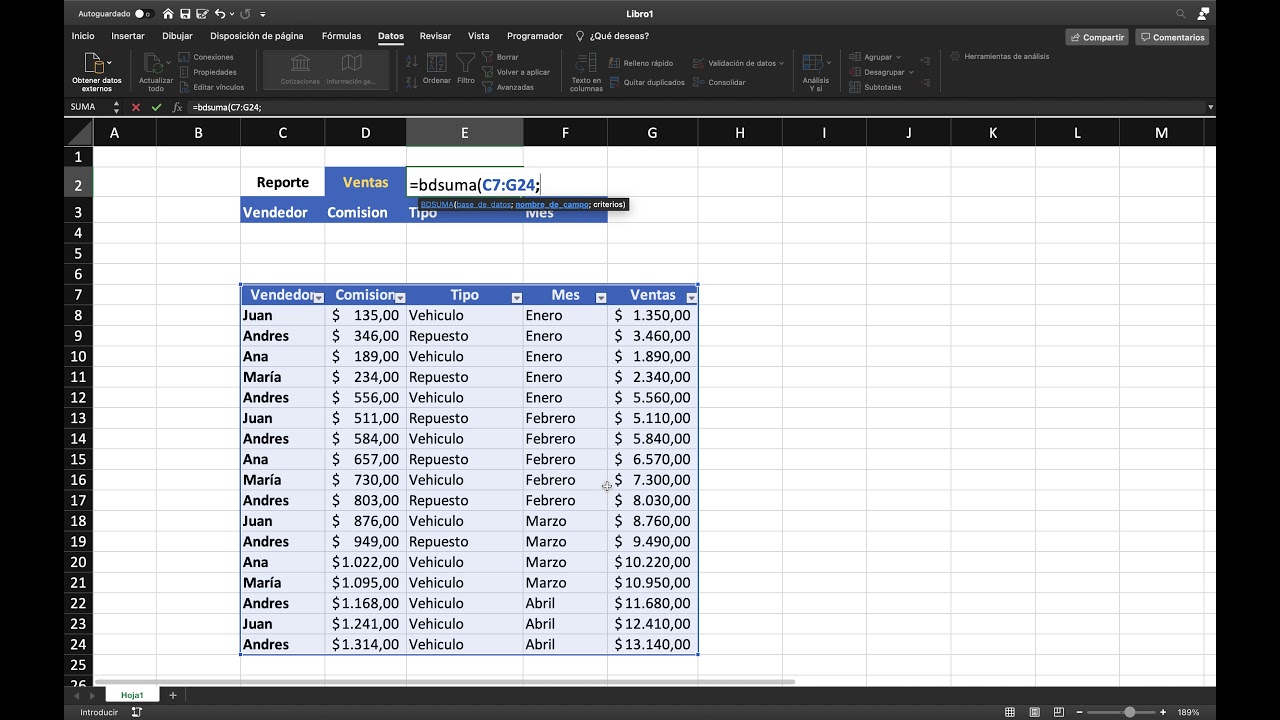Viewport: 1280px width, 720px height.
Task: Open the Vendedor column filter dropdown
Action: [x=318, y=297]
